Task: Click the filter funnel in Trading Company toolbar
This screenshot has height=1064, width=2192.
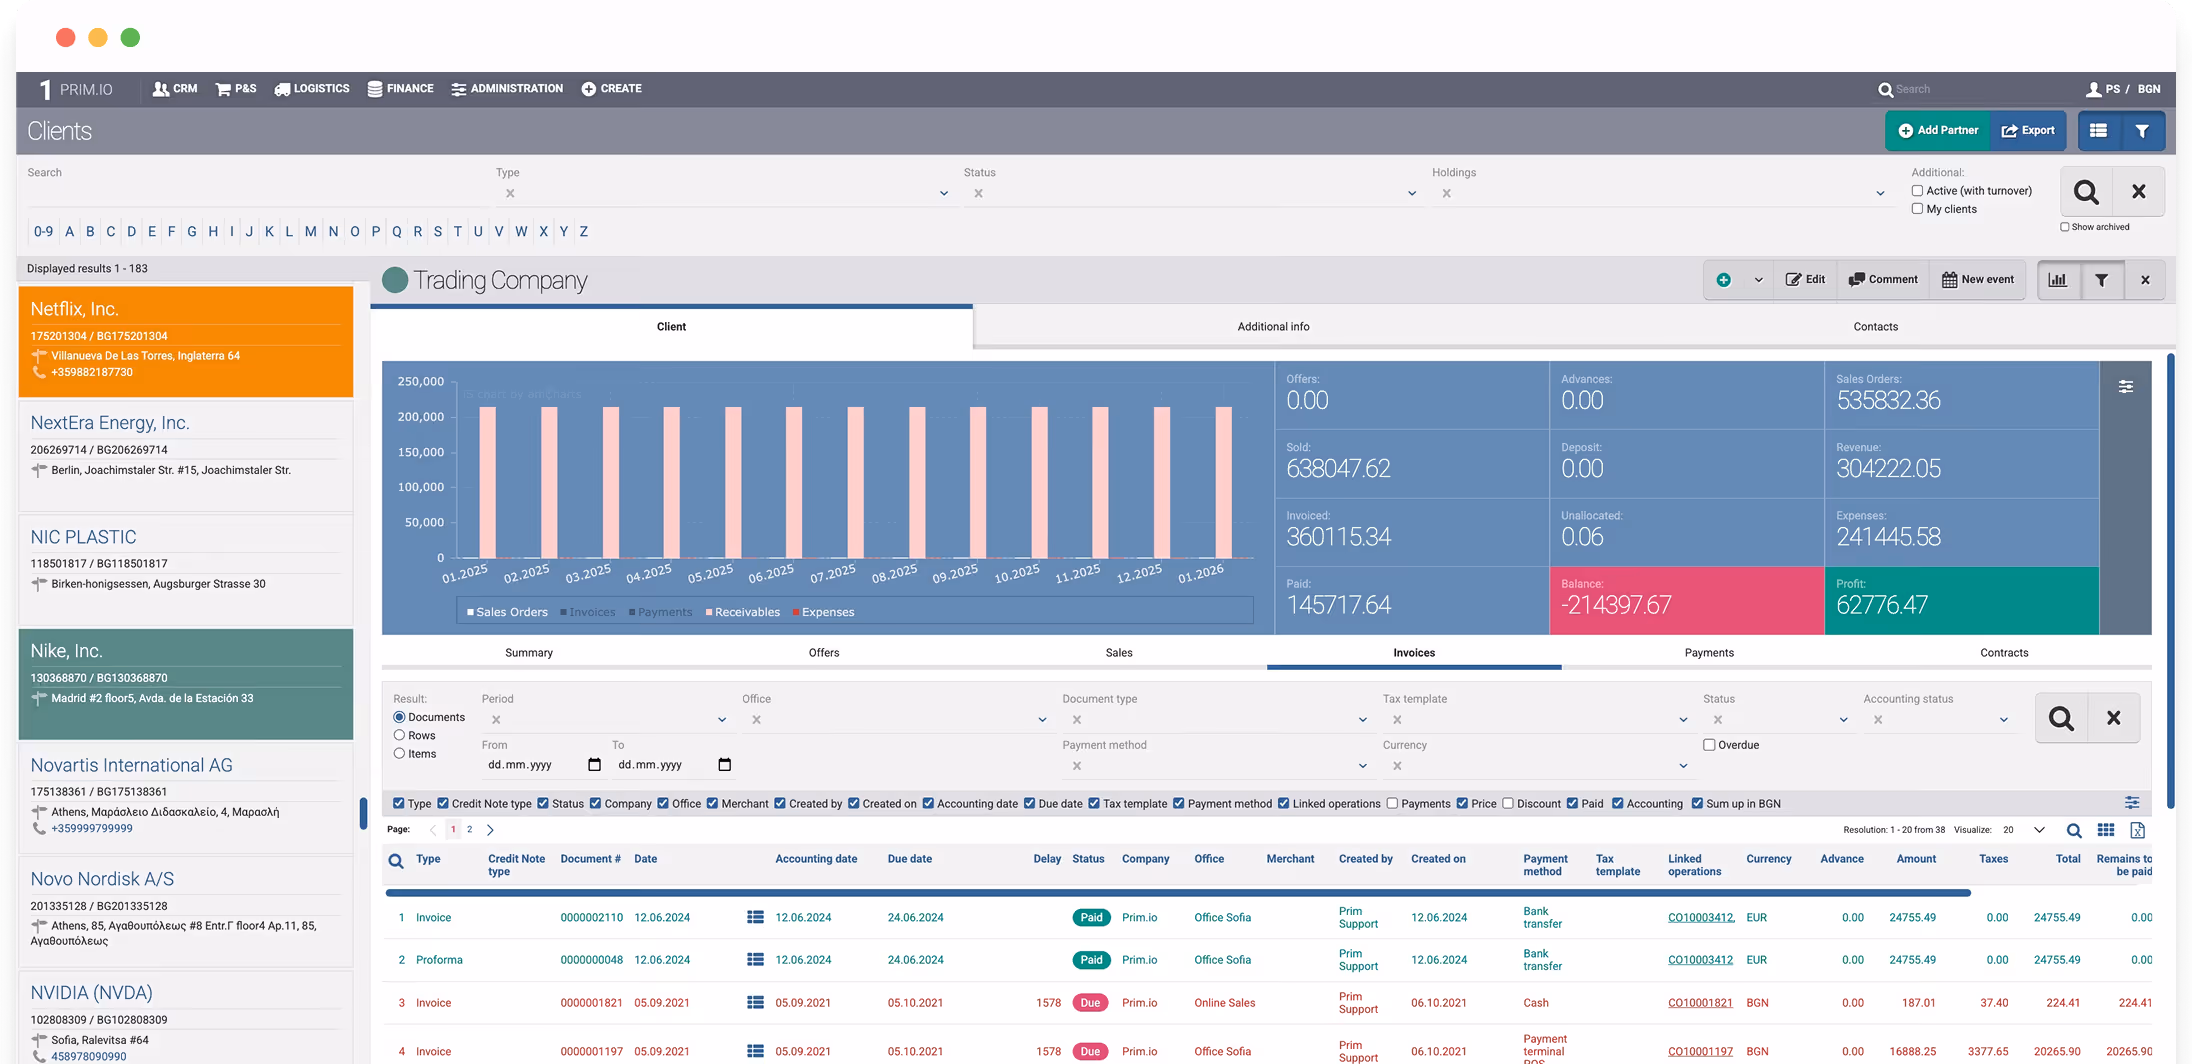Action: 2102,280
